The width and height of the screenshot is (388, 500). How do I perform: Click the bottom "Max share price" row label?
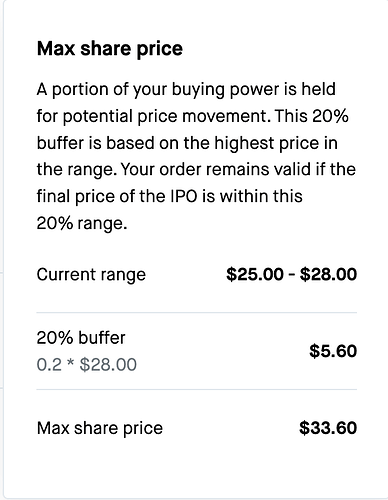(x=100, y=428)
